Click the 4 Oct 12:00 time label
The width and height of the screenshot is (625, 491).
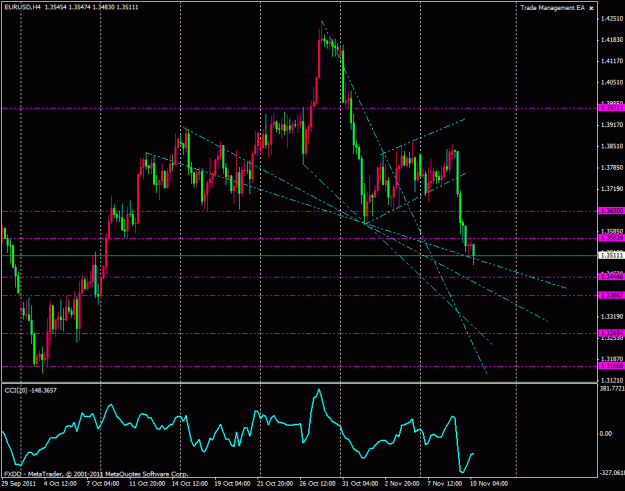pos(61,484)
